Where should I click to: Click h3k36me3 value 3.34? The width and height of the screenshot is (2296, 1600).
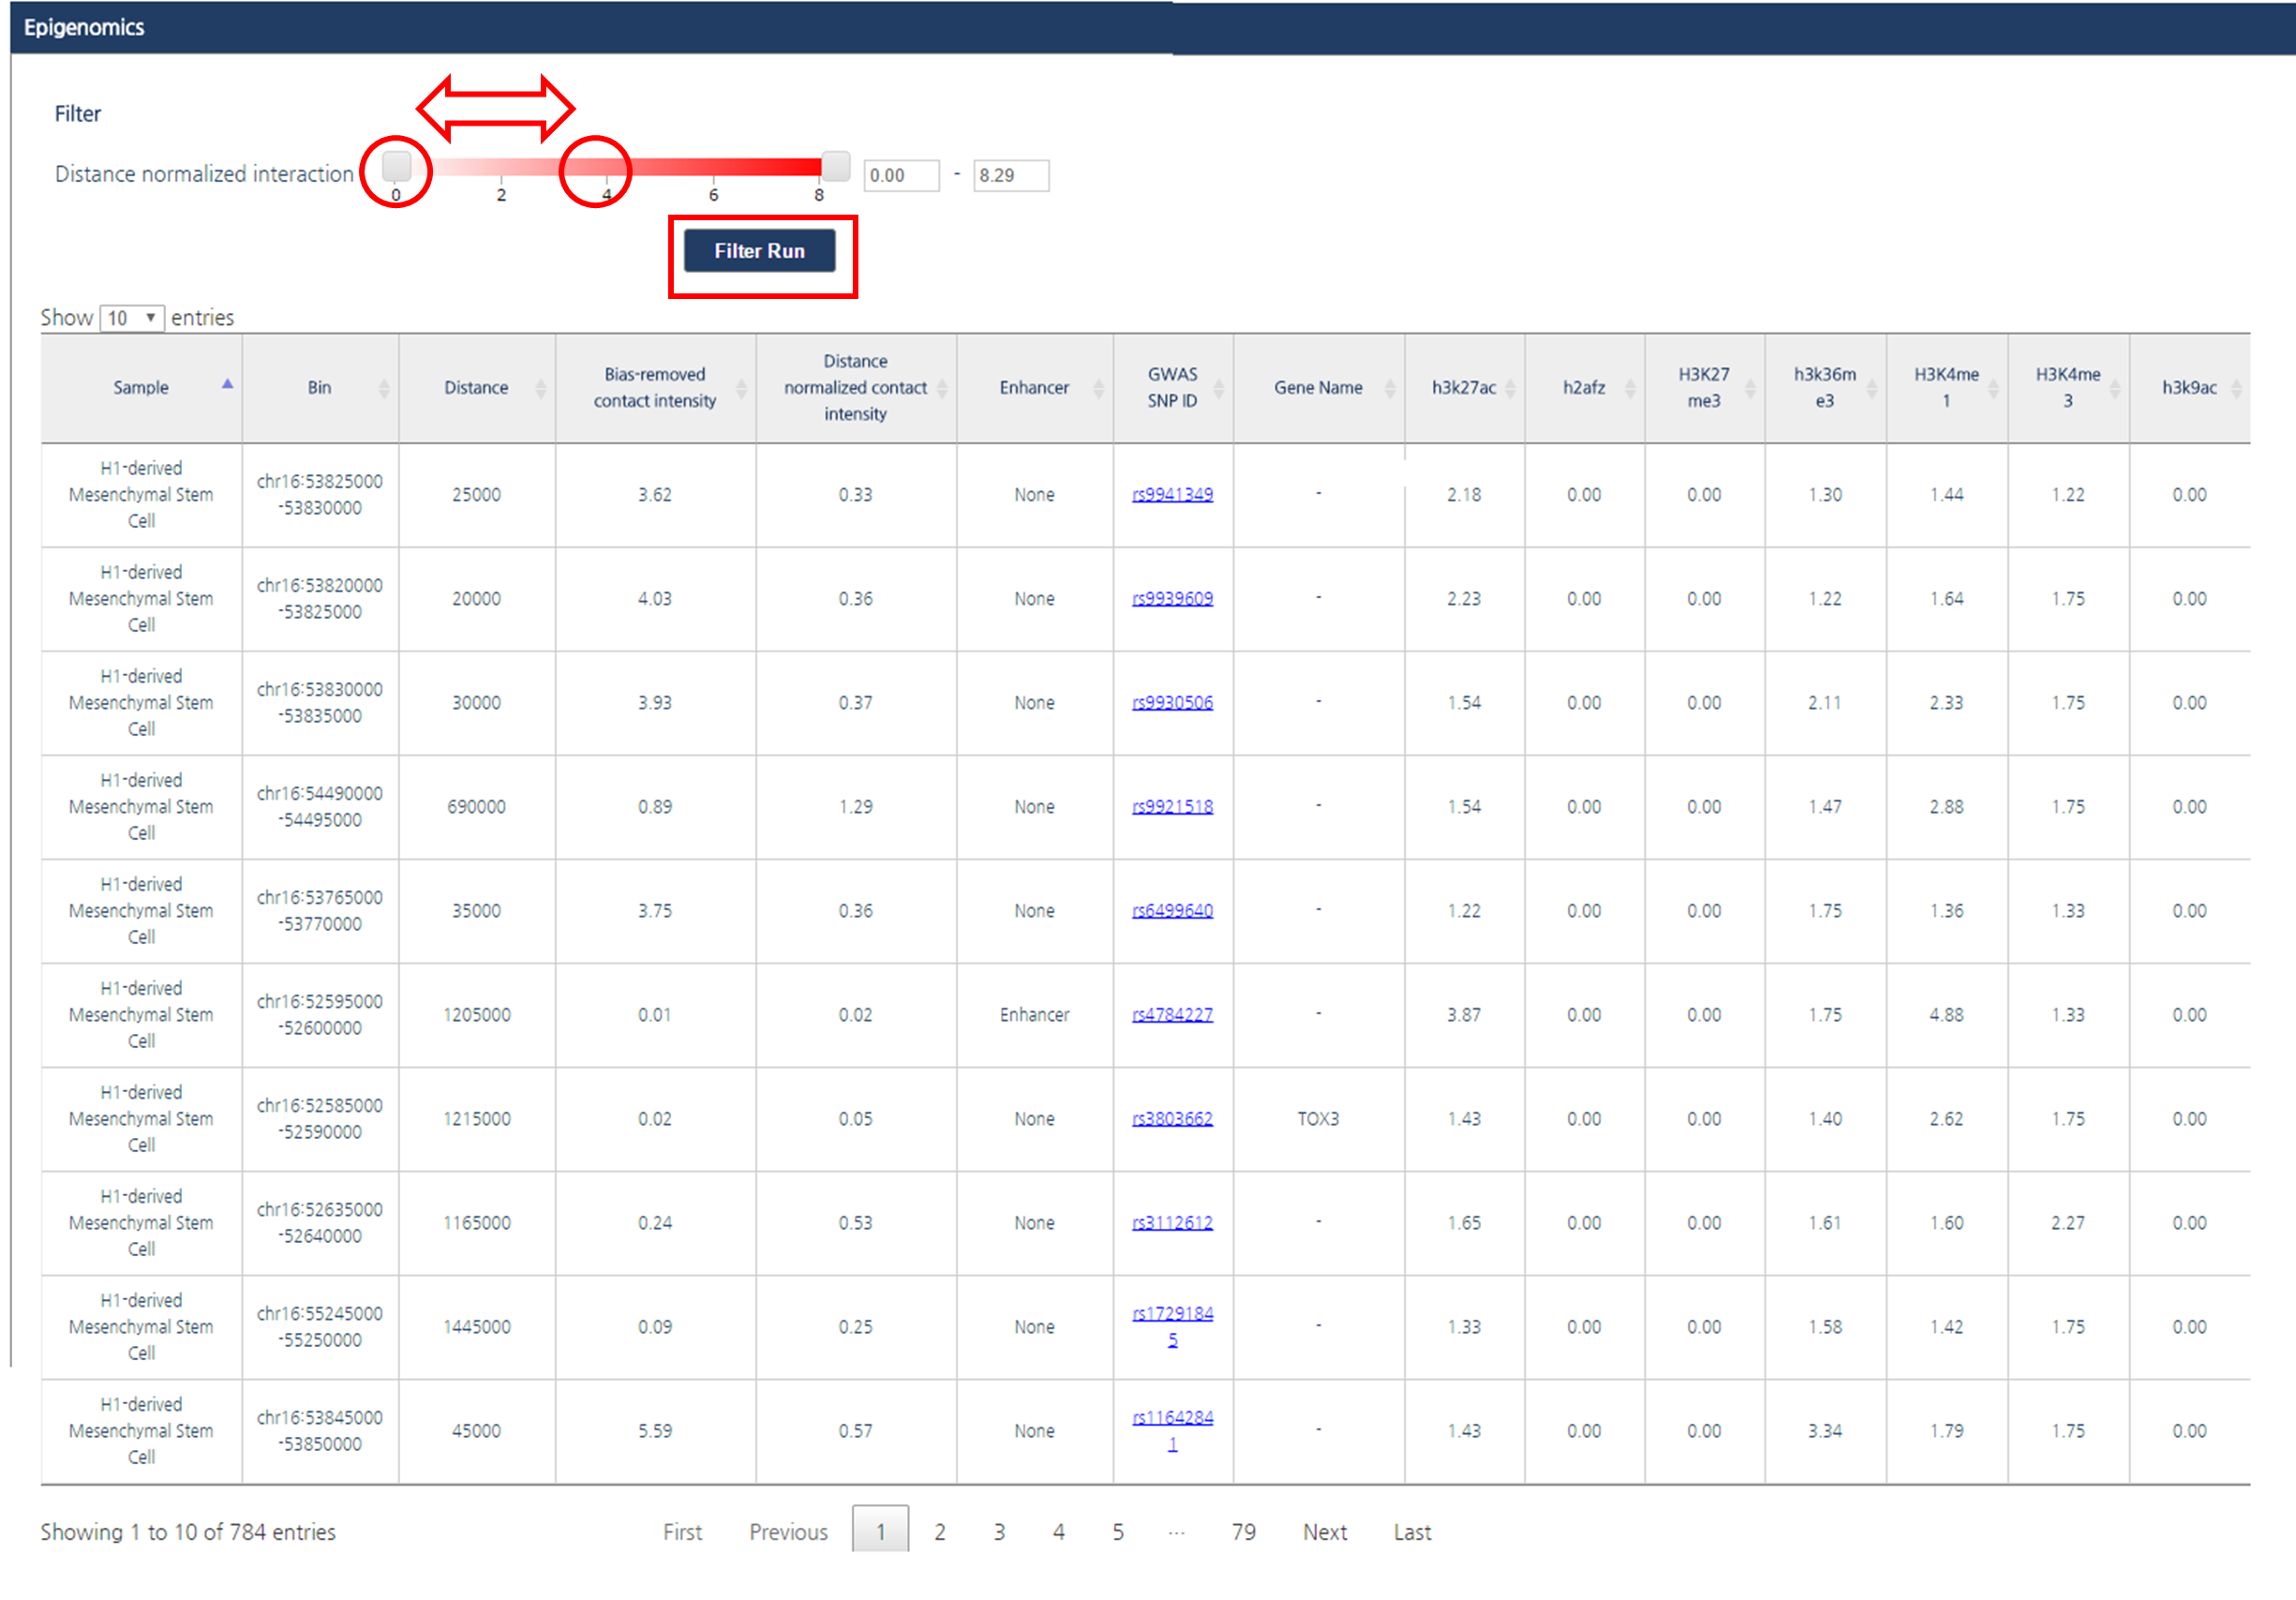point(1826,1430)
